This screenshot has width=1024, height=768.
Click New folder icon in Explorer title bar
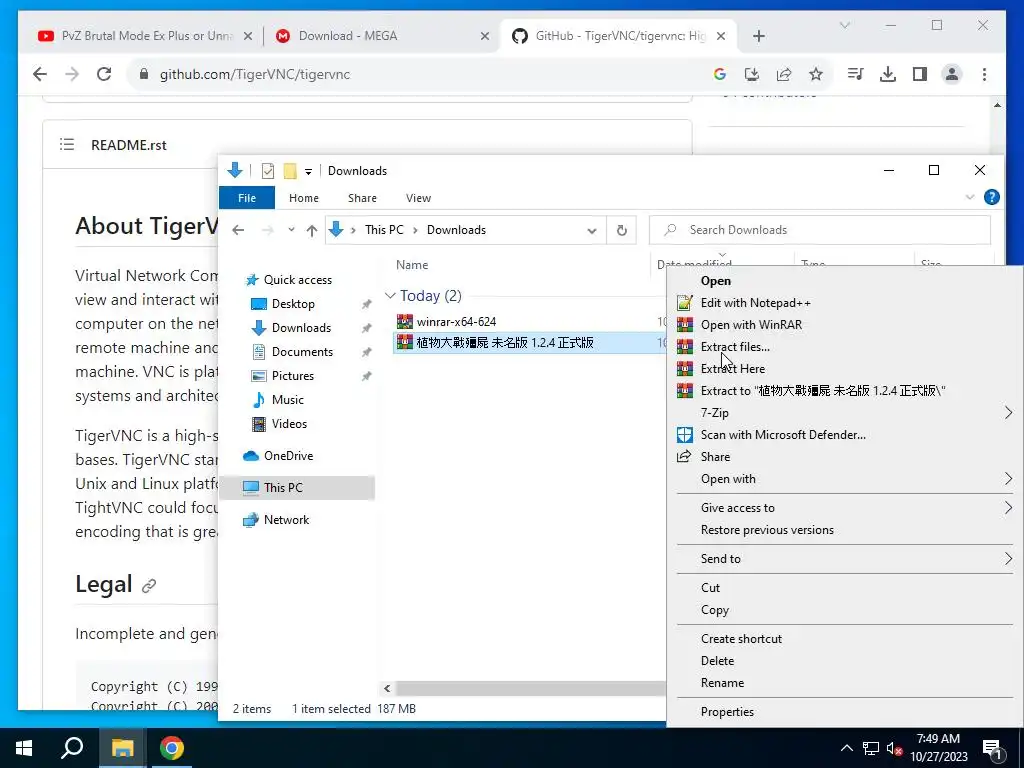pyautogui.click(x=290, y=171)
